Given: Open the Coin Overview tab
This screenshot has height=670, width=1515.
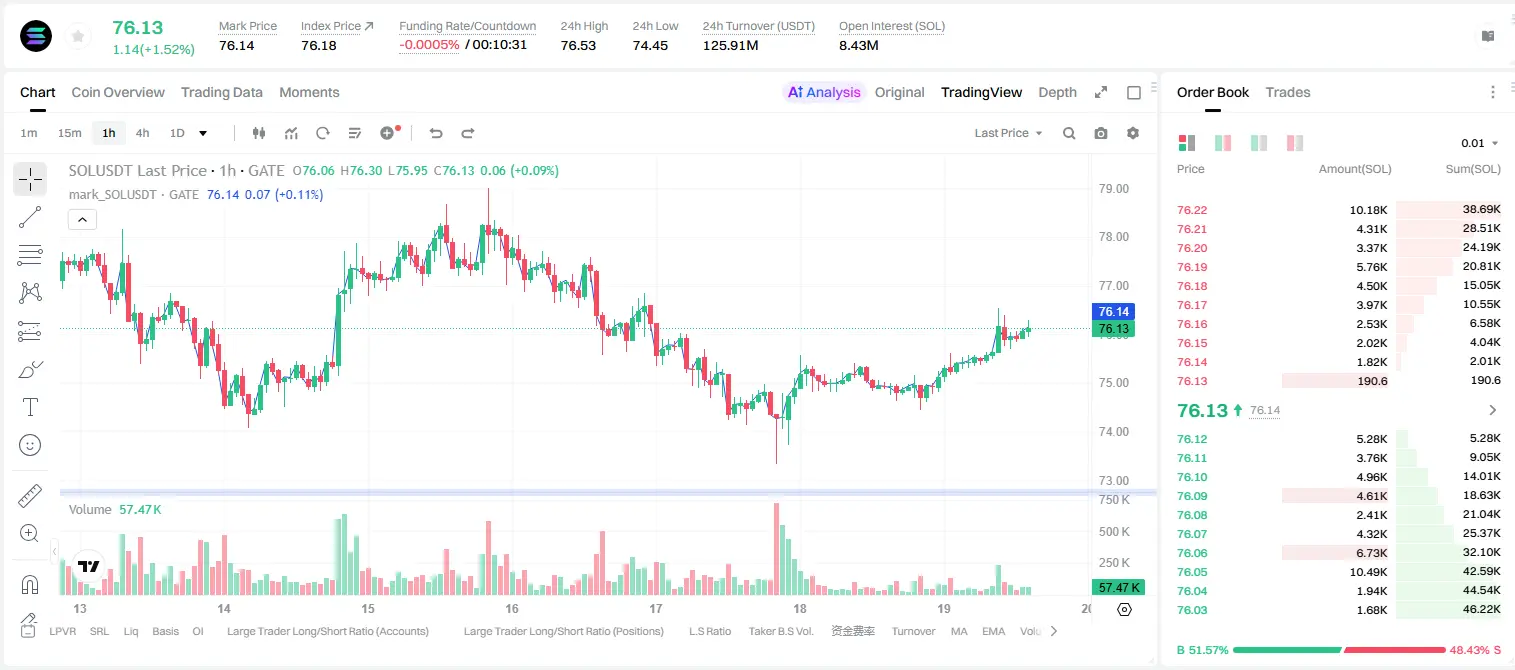Looking at the screenshot, I should click(118, 92).
